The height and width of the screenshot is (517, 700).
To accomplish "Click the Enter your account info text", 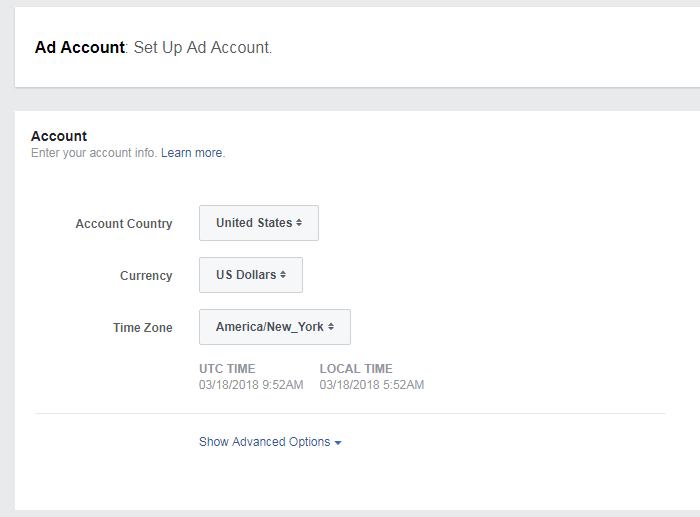I will (x=93, y=153).
